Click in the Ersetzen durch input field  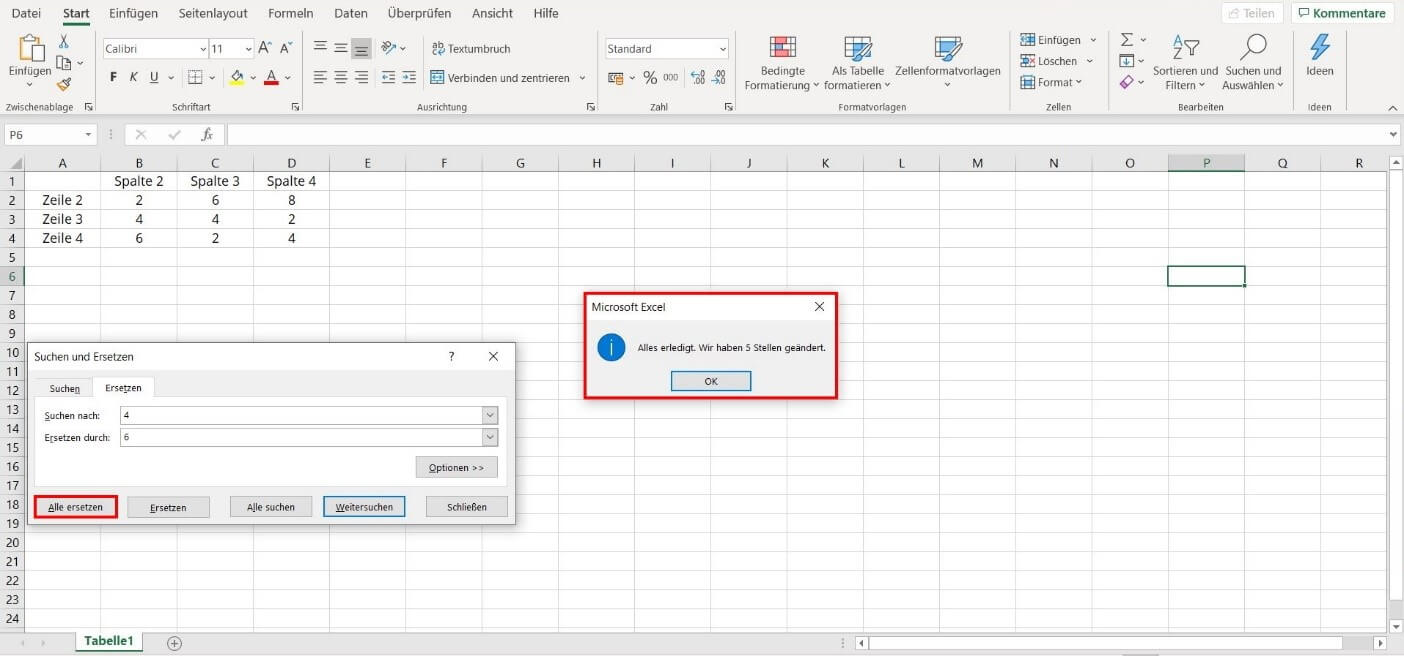tap(301, 437)
